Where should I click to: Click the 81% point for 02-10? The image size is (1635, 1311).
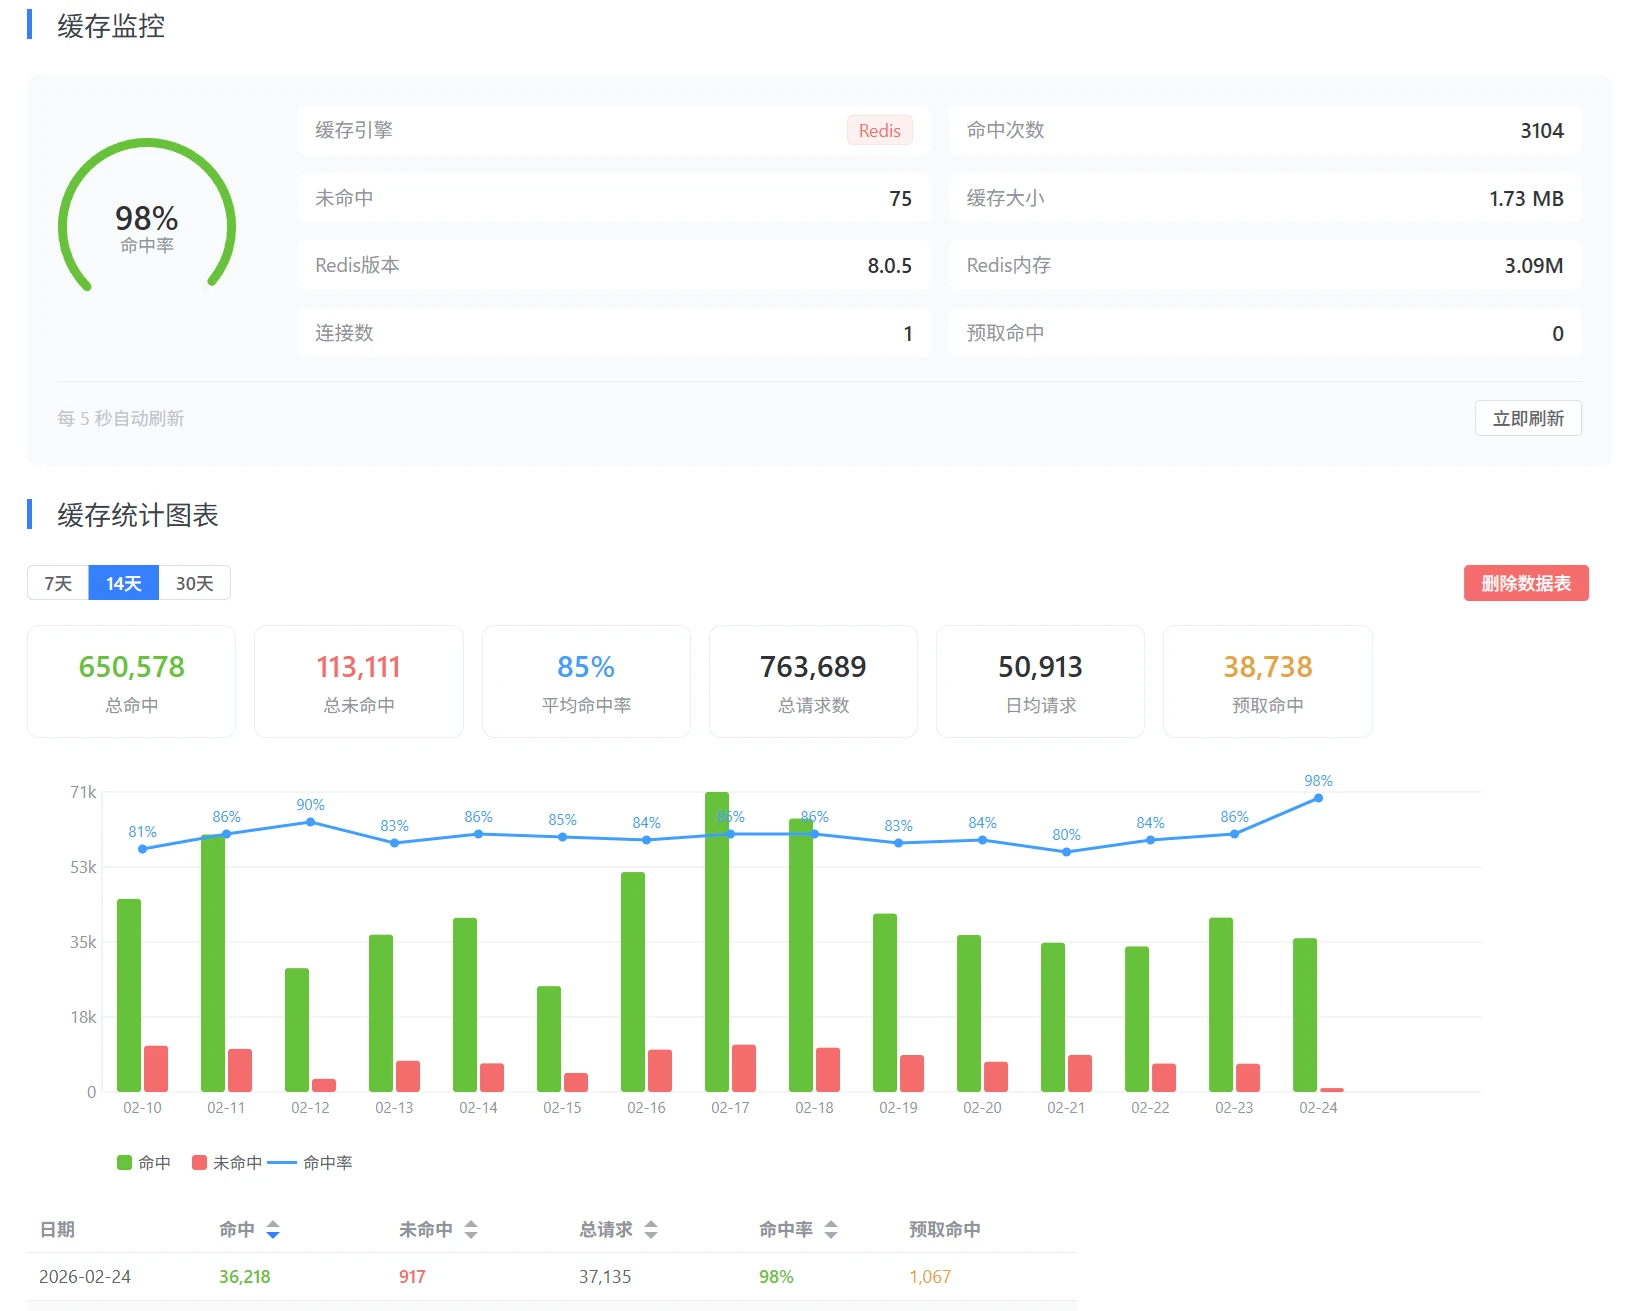(142, 849)
